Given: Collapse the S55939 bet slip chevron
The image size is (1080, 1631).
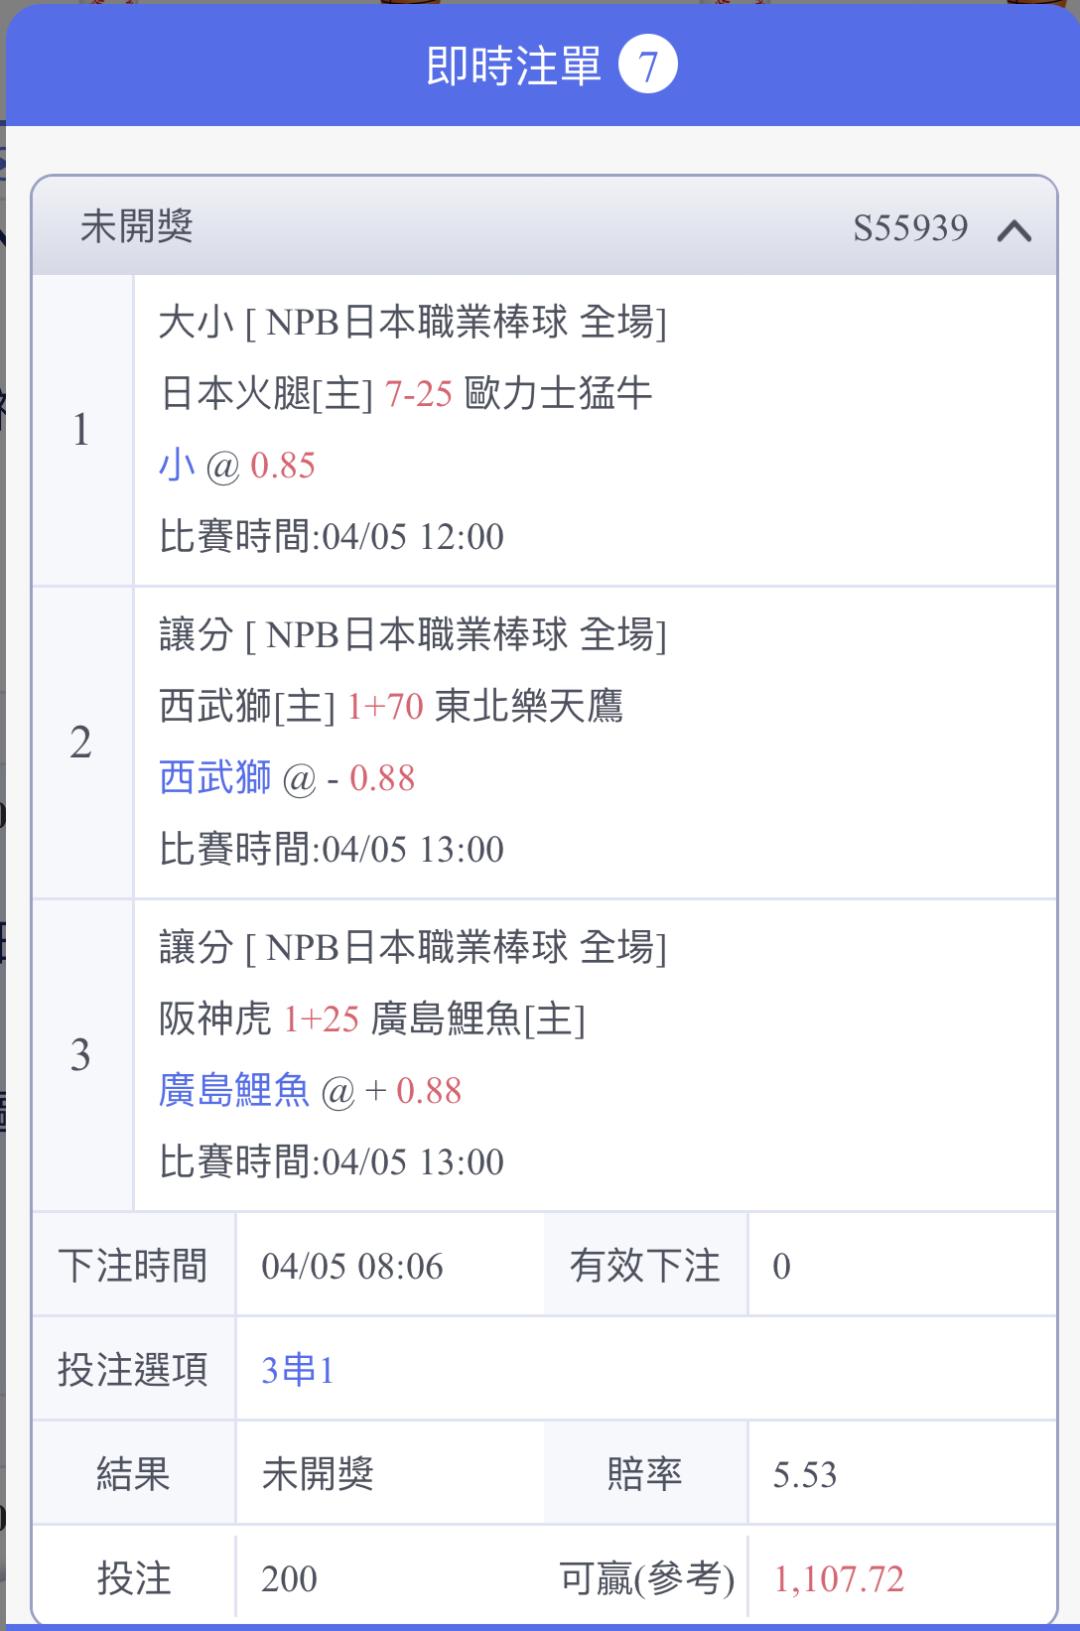Looking at the screenshot, I should coord(1013,231).
